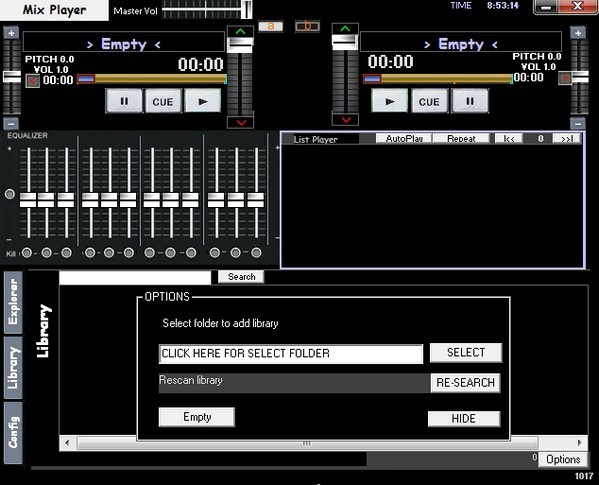
Task: Toggle third Kill button of second band group
Action: (129, 252)
